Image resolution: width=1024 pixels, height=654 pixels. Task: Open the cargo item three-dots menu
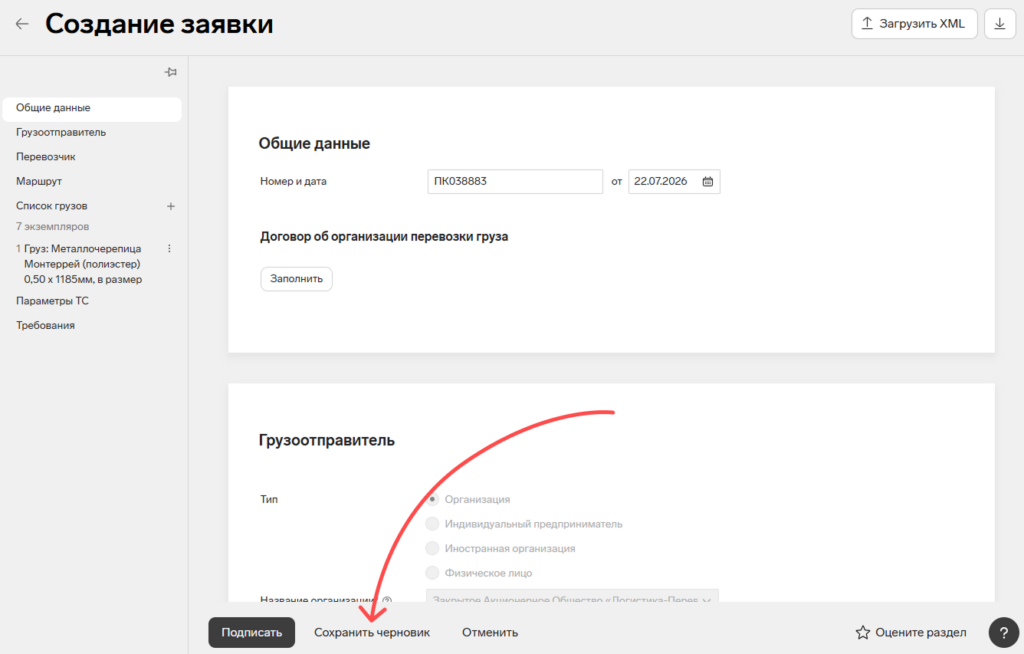169,248
